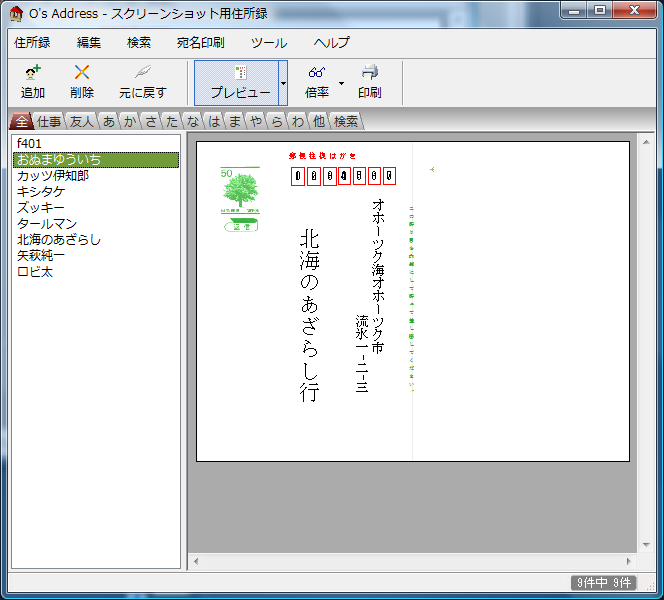
Task: Click the postcard preview image
Action: (412, 301)
